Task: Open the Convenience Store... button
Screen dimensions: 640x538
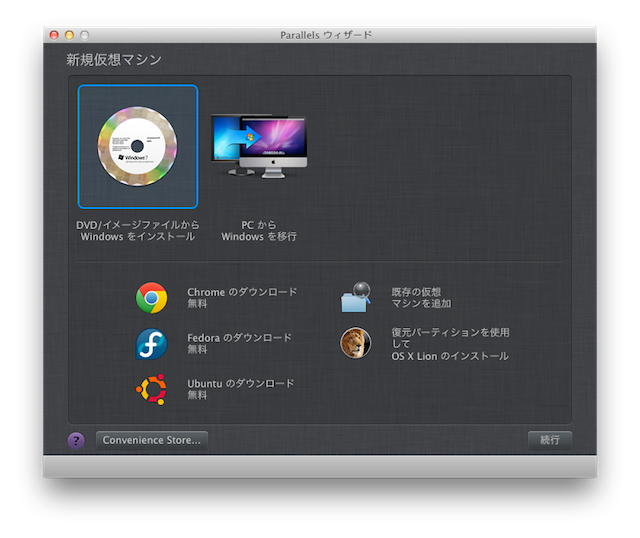Action: click(152, 440)
